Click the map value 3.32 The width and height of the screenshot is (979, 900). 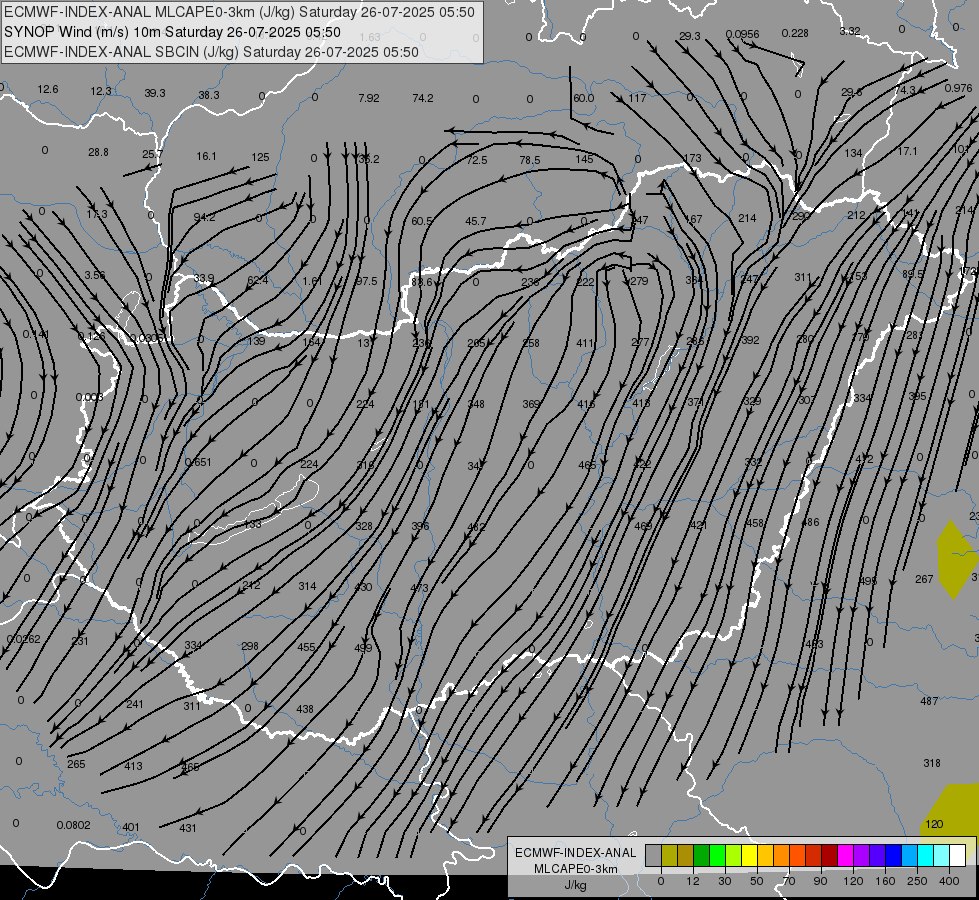coord(850,31)
